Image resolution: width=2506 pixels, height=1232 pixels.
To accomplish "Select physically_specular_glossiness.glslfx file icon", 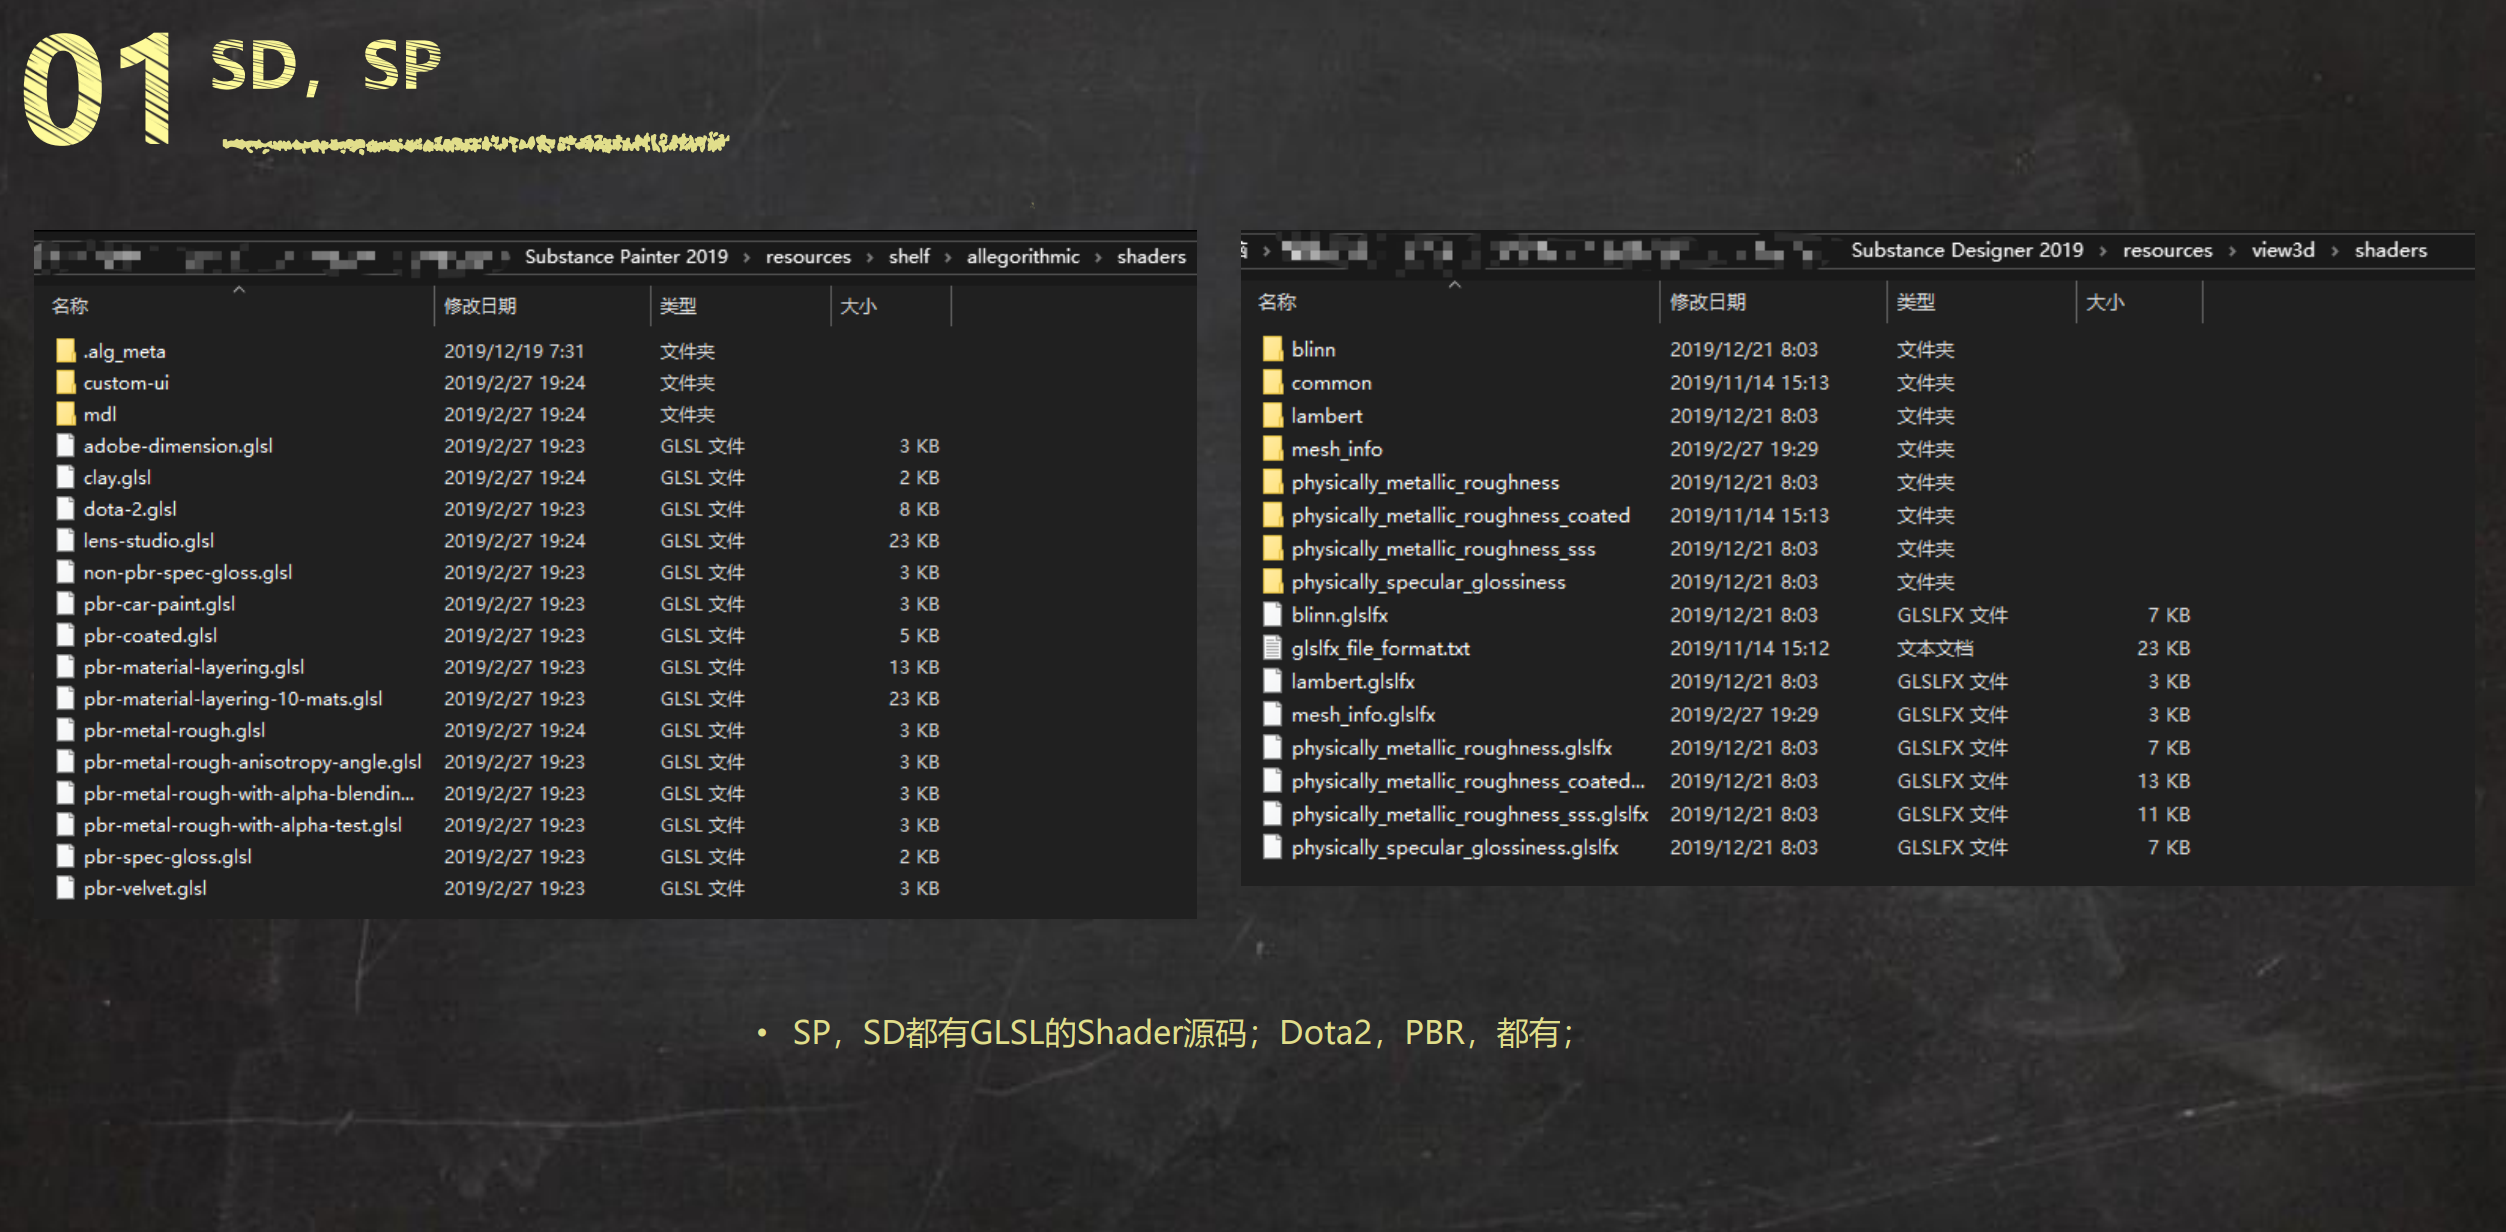I will point(1272,847).
